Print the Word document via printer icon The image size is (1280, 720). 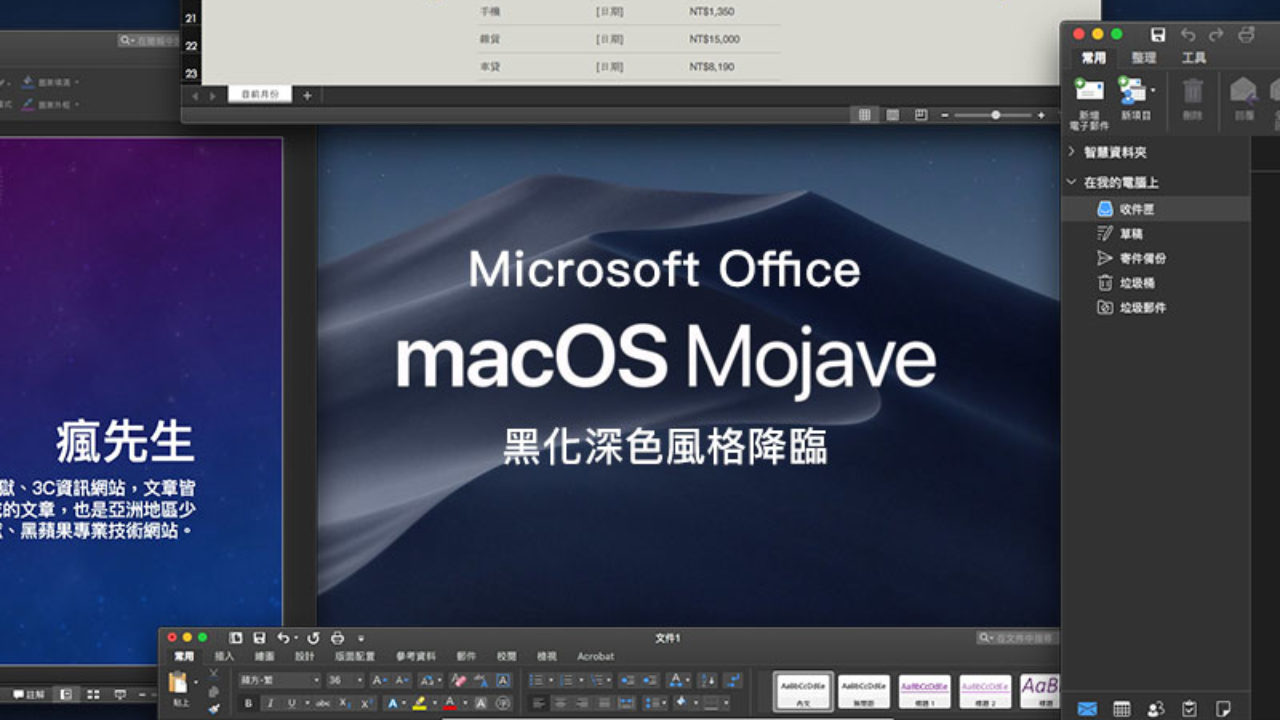point(337,637)
